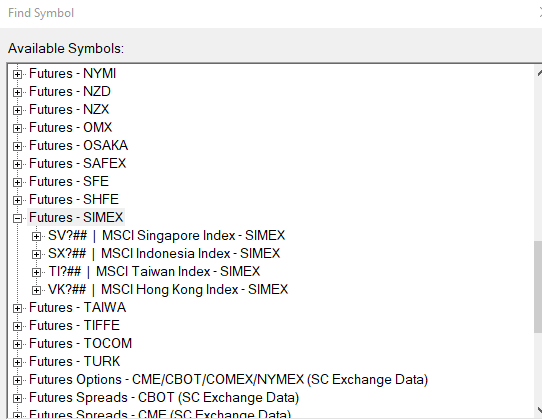Expand the Futures - OSAKA node
Screen dimensions: 542x420
(17, 146)
